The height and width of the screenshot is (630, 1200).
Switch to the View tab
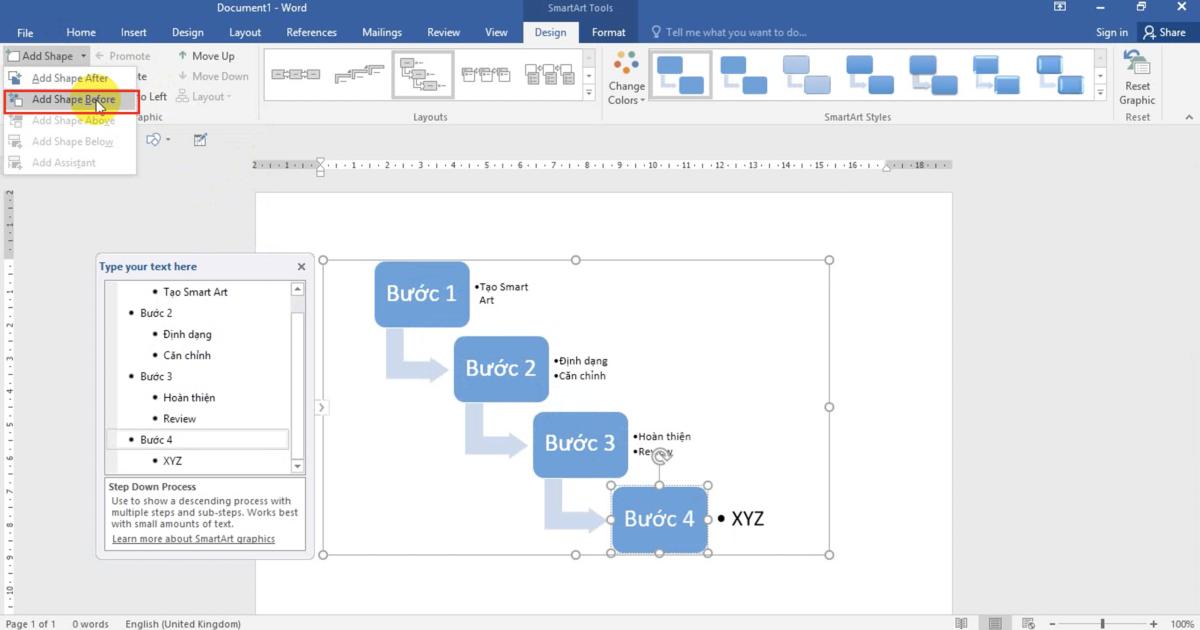pos(497,32)
